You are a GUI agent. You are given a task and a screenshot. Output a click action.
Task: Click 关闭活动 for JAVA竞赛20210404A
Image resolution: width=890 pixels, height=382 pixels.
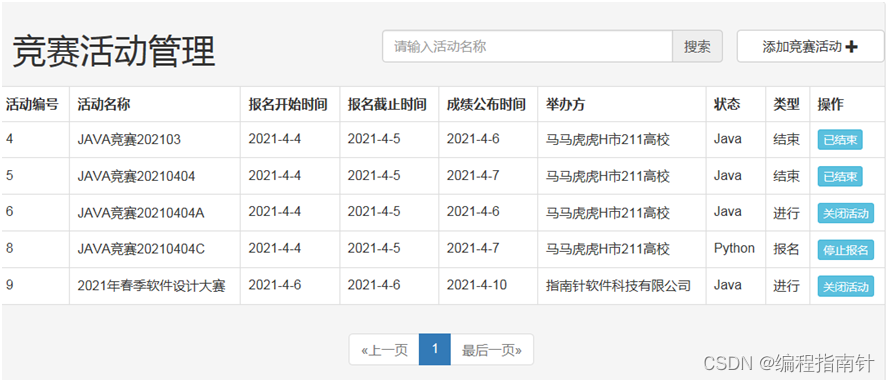(x=846, y=213)
